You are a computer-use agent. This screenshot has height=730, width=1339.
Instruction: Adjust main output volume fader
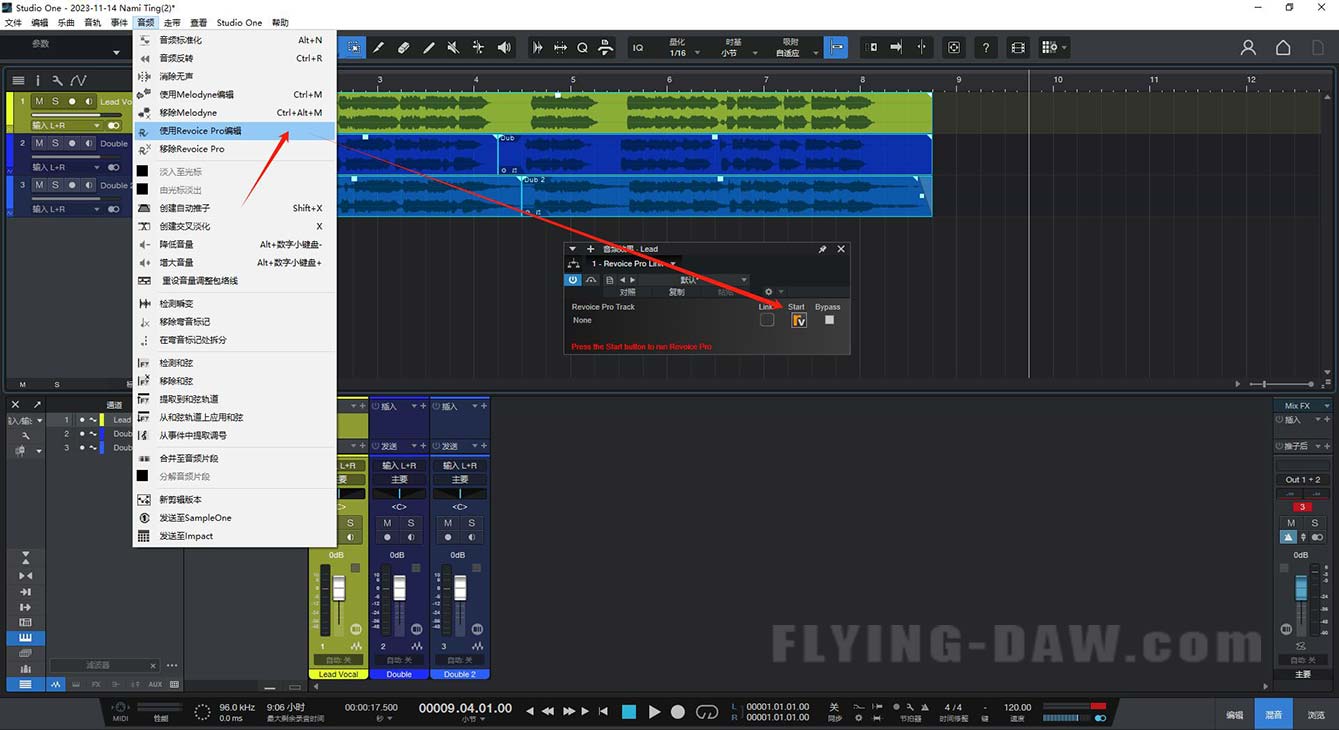[1301, 587]
